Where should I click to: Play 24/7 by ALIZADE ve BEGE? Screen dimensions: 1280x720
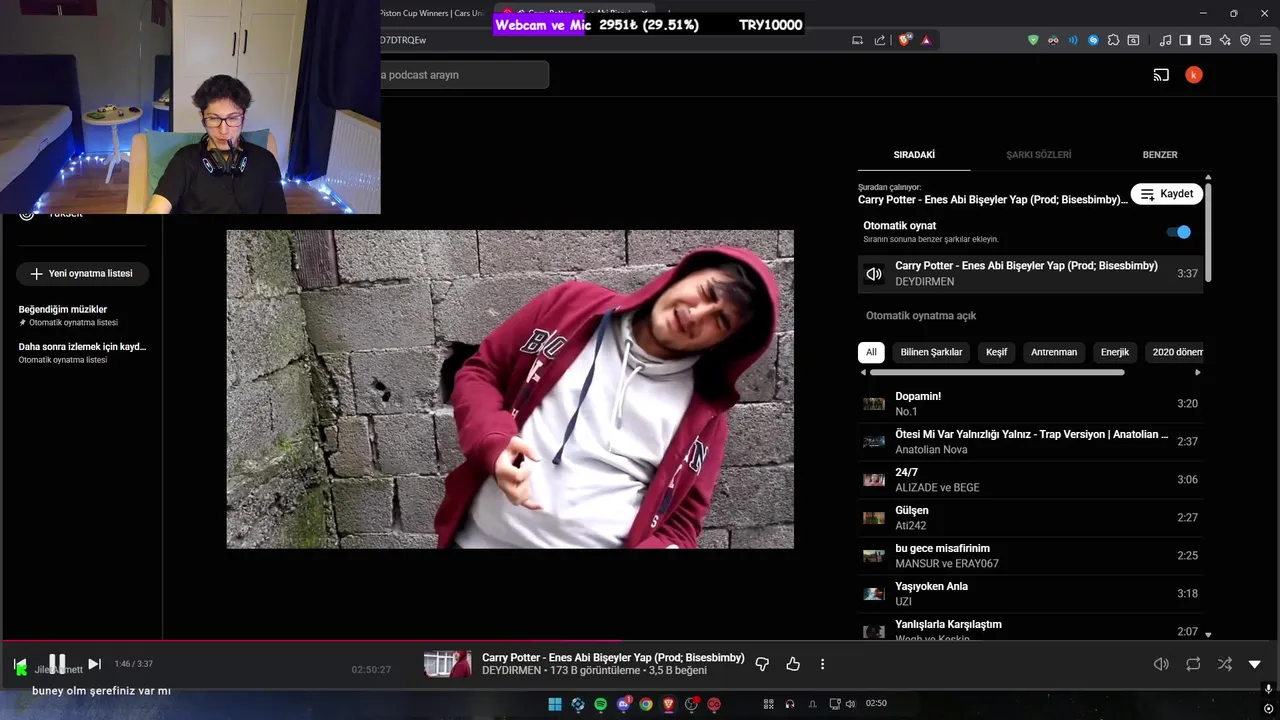[1030, 480]
